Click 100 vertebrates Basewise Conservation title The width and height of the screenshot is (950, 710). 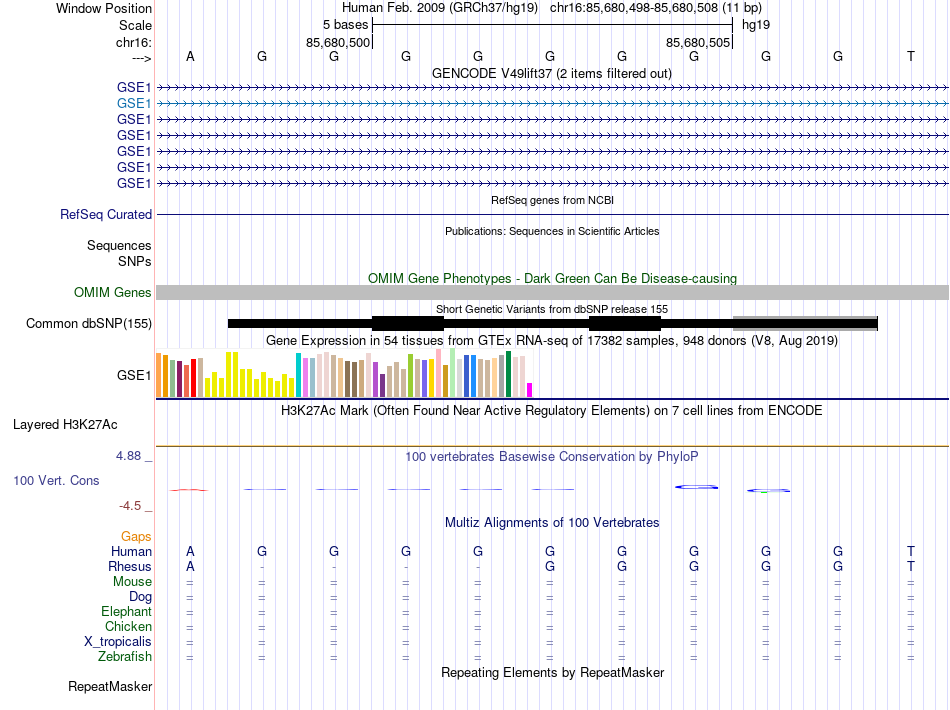(552, 457)
